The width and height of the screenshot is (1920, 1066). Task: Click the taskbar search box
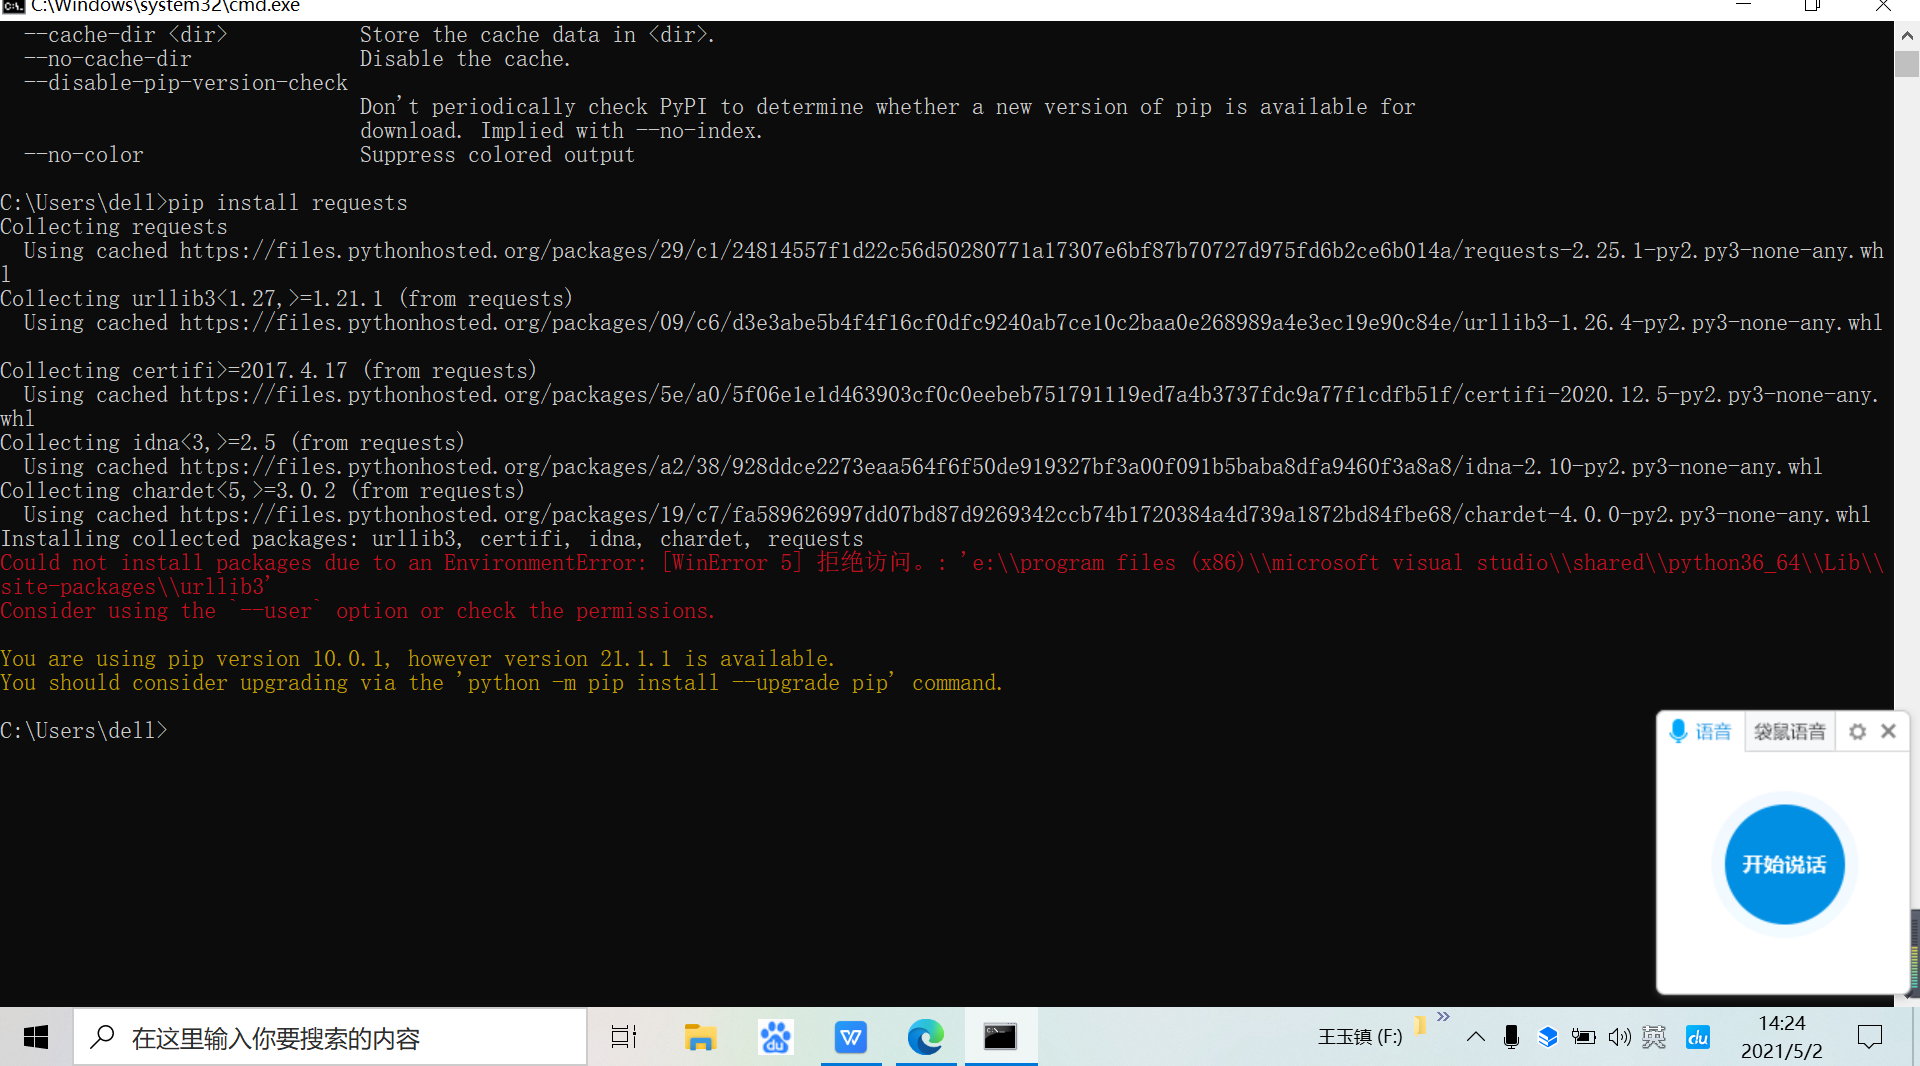point(330,1037)
